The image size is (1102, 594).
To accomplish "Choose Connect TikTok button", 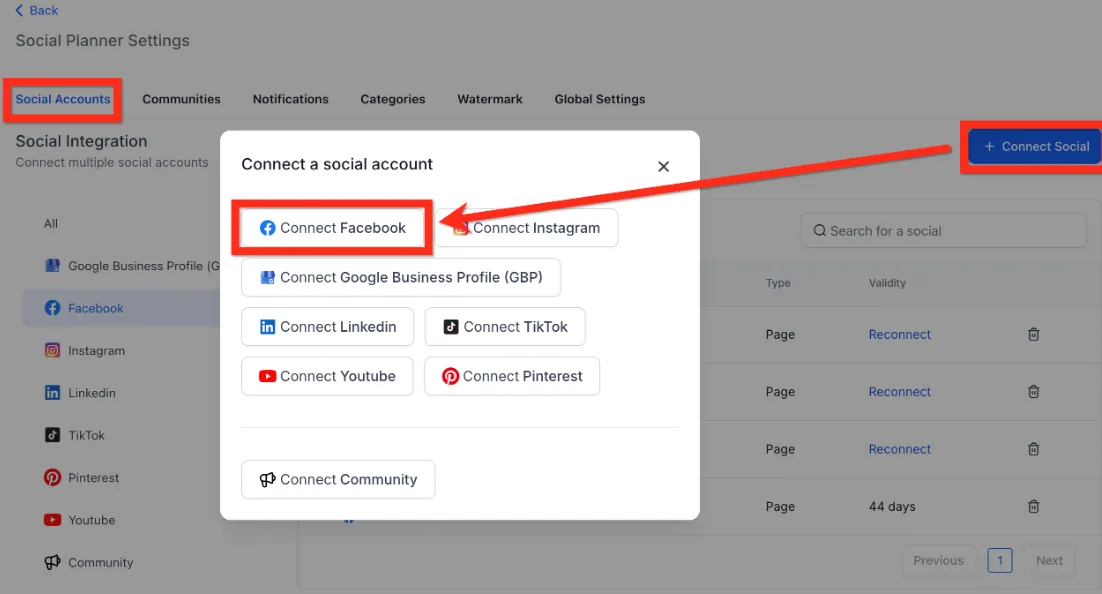I will (x=505, y=326).
